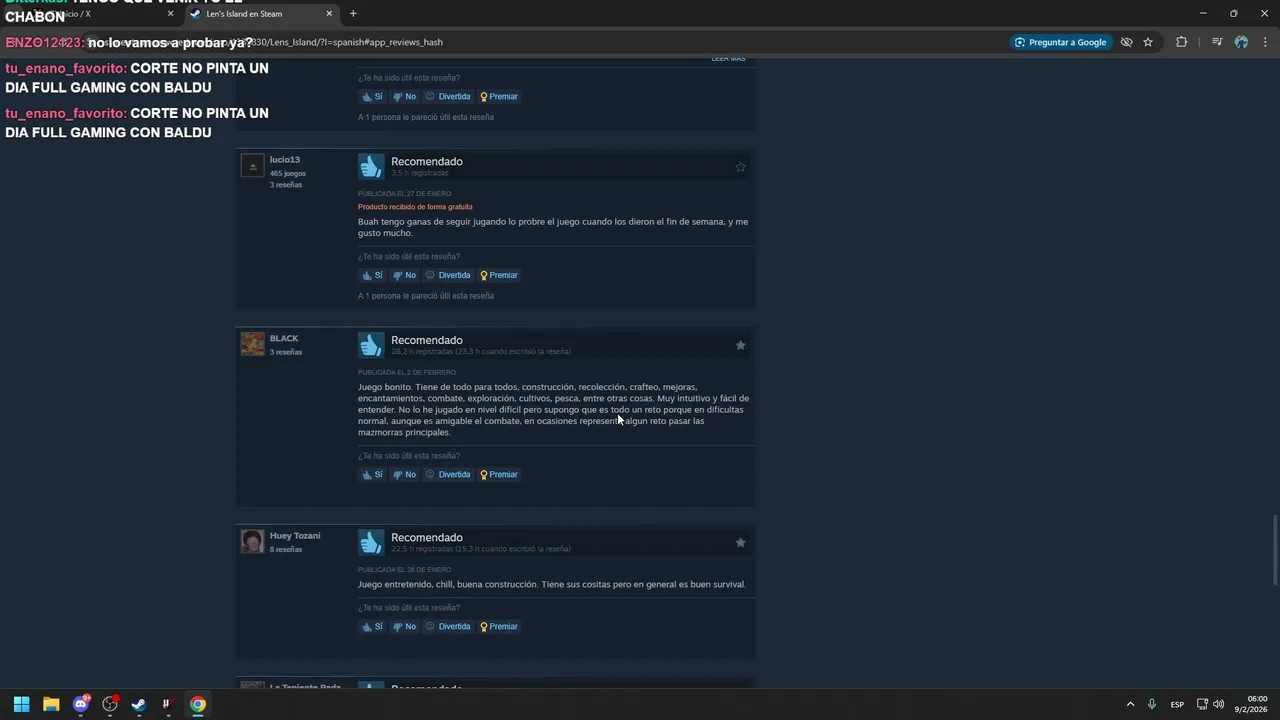Image resolution: width=1280 pixels, height=720 pixels.
Task: Mark BLACK's review as Divertida
Action: 447,474
